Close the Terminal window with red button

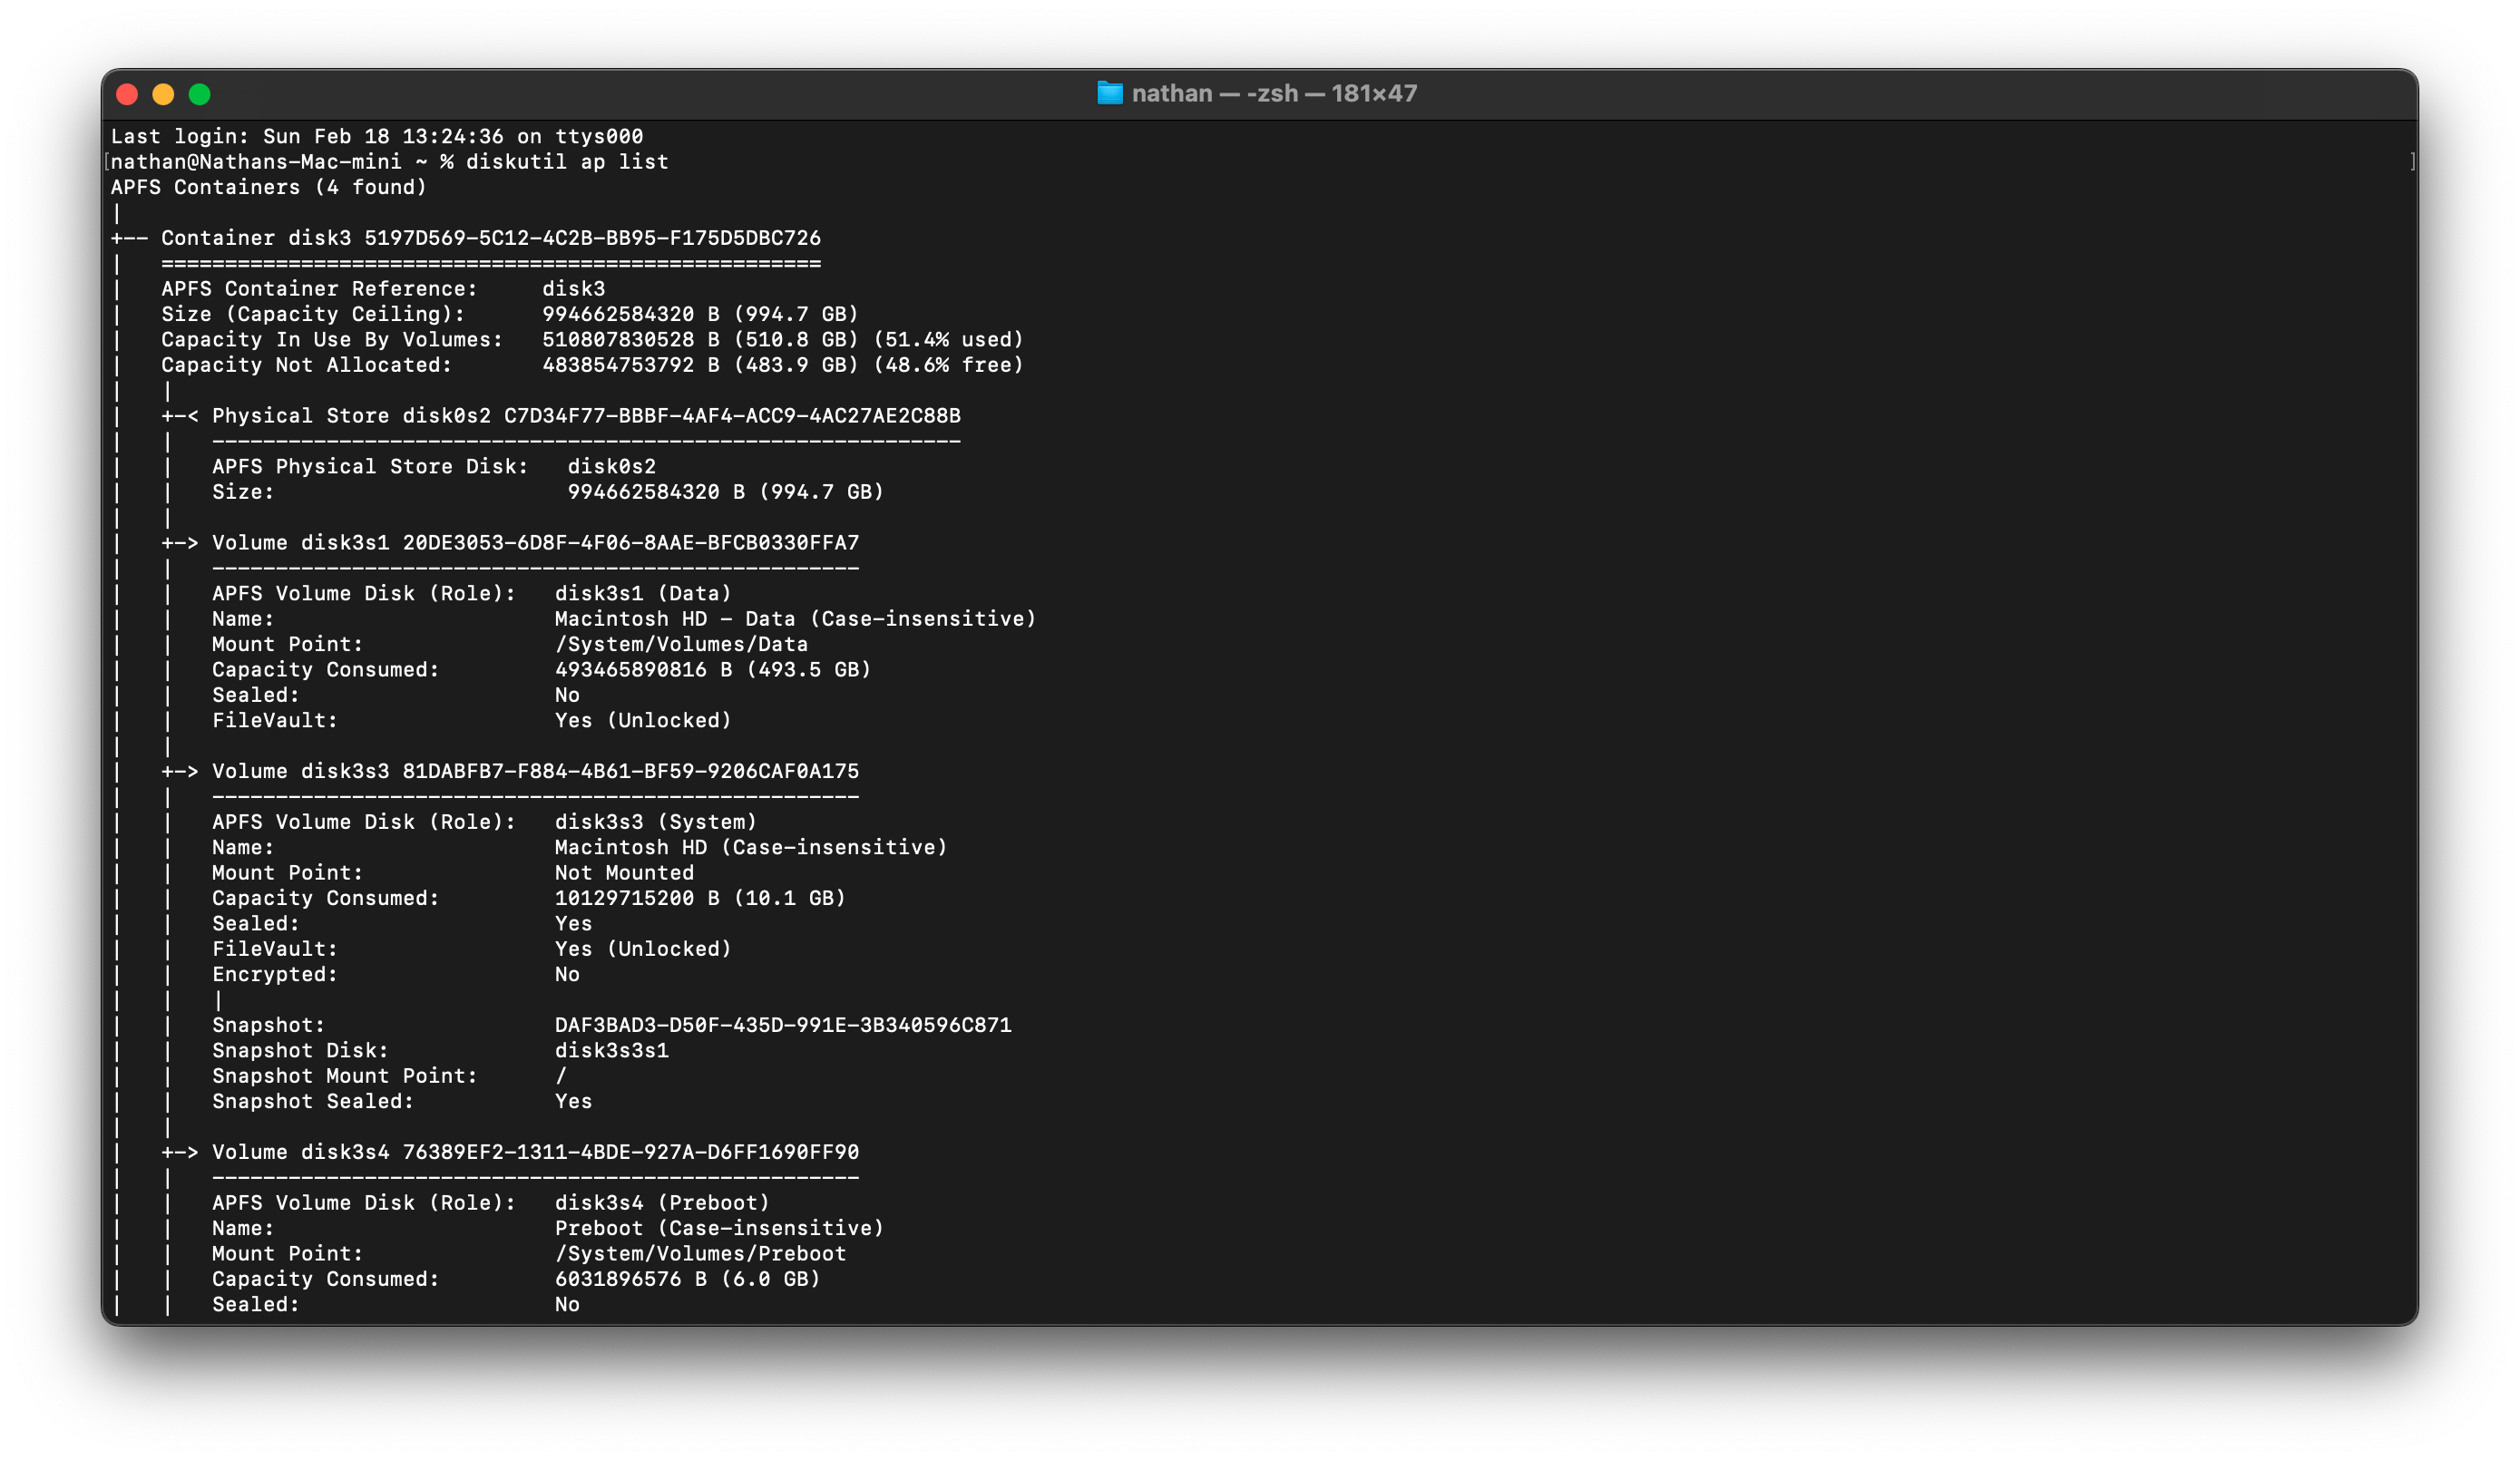click(127, 95)
